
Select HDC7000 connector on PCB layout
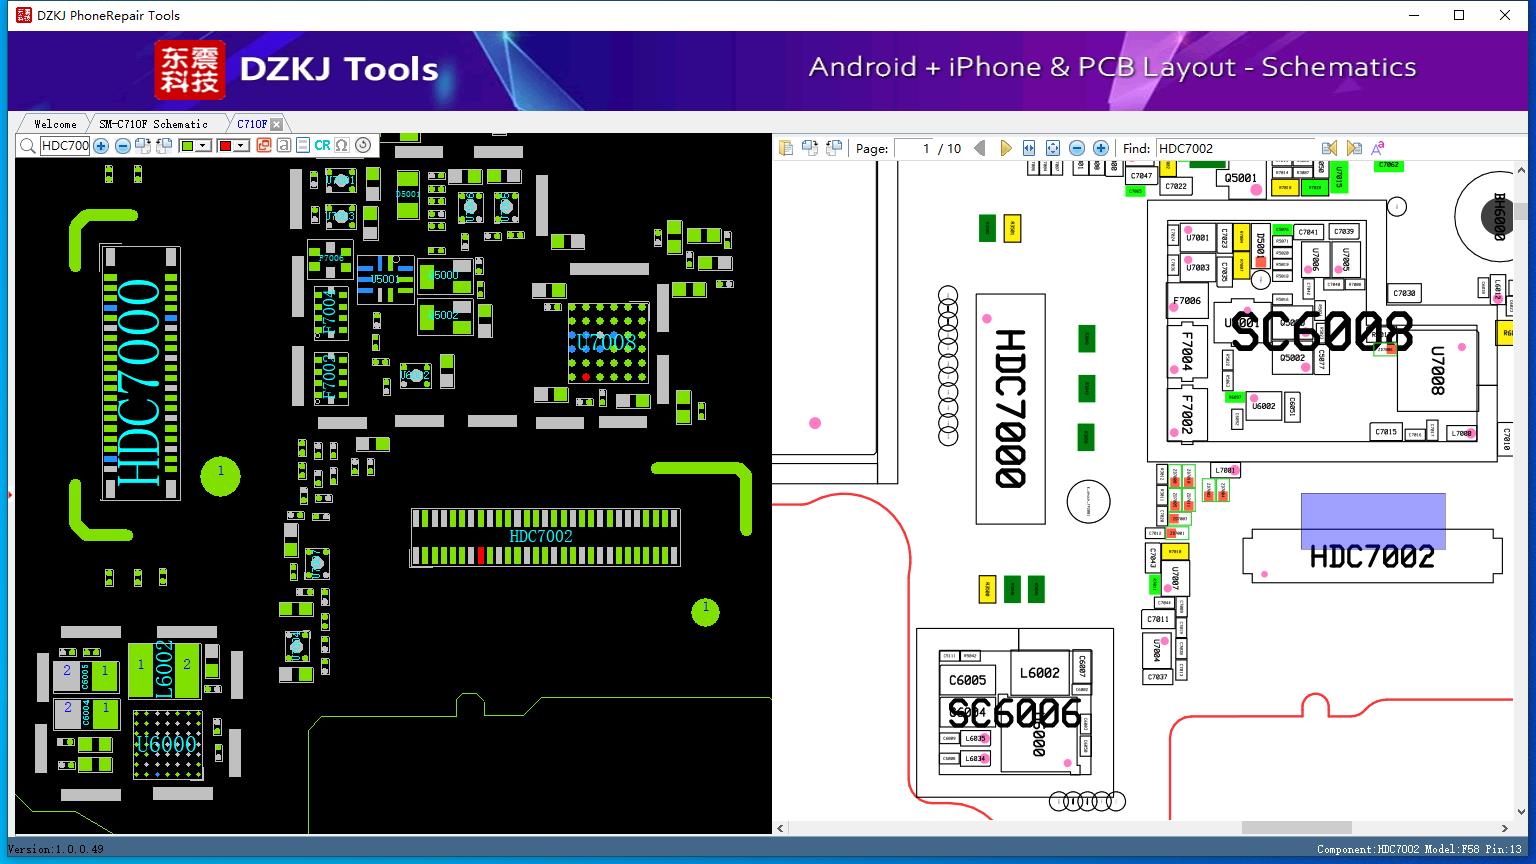point(140,372)
